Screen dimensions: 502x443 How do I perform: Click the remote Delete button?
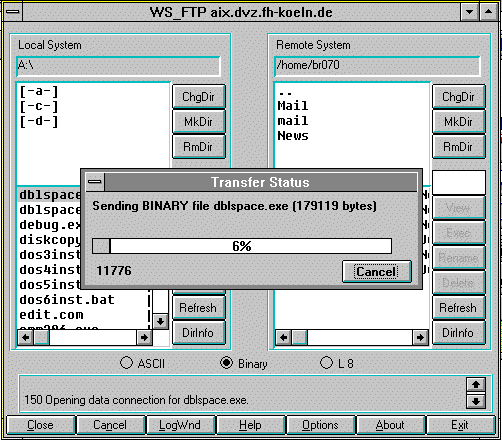459,283
